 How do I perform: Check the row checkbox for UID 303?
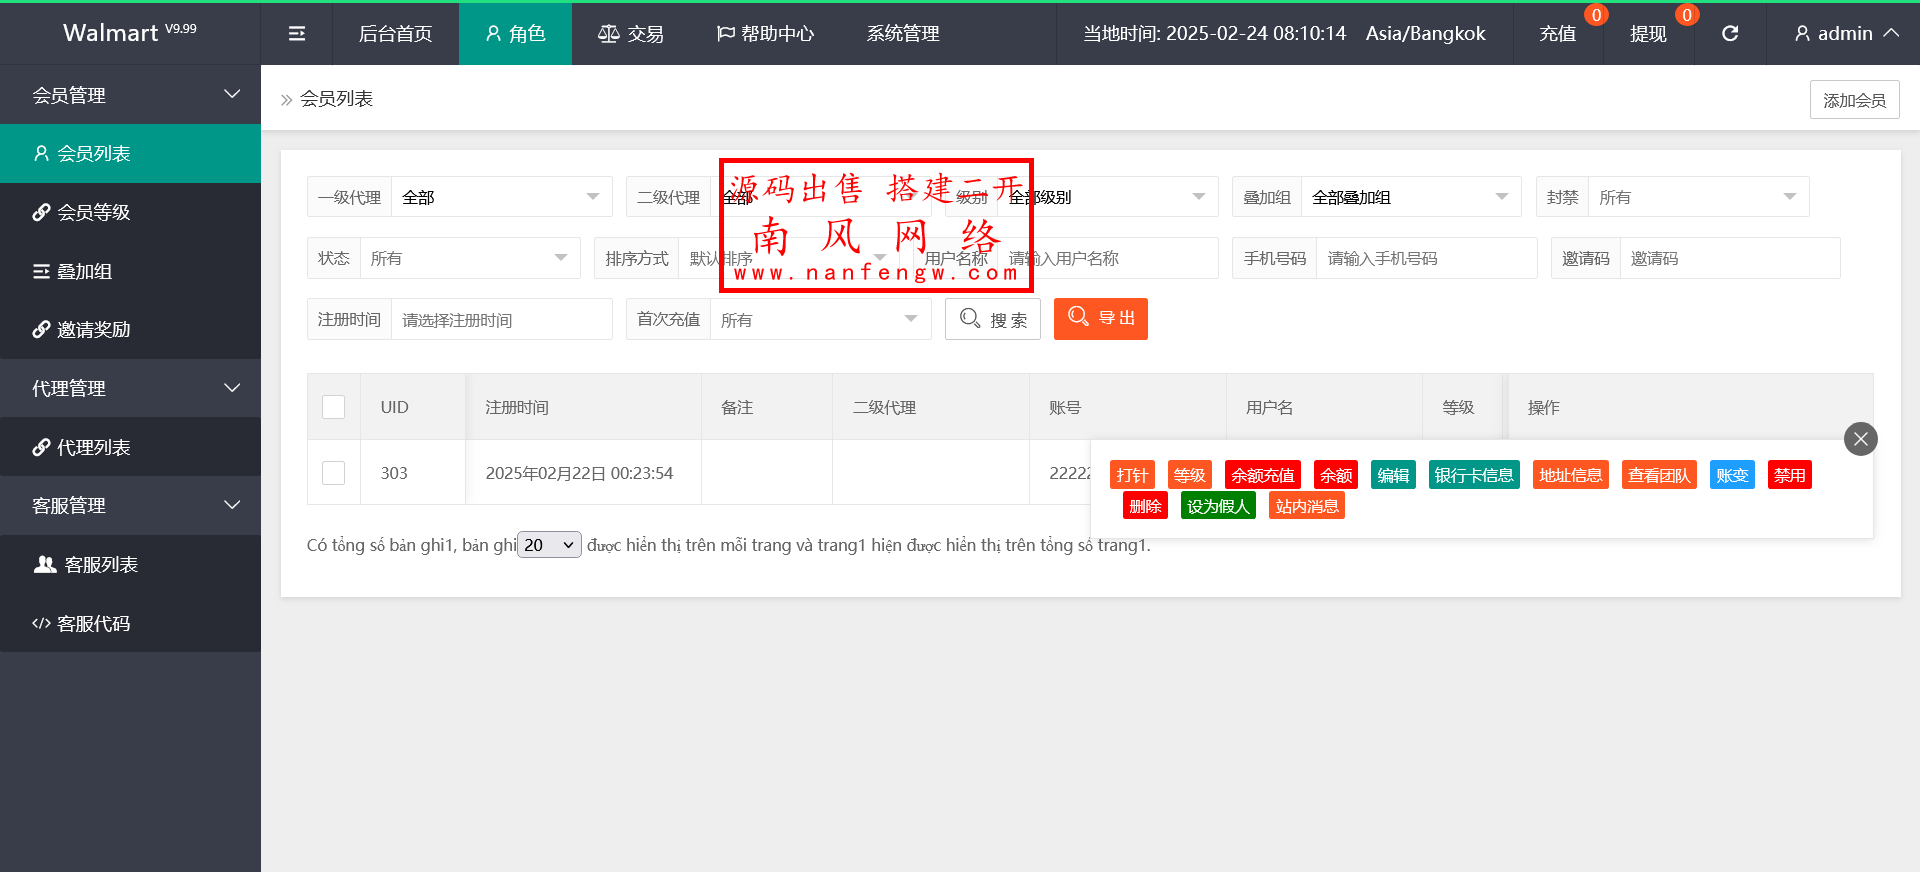(x=333, y=473)
